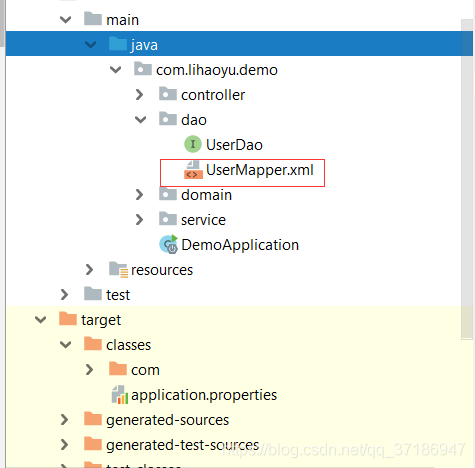Viewport: 475px width, 468px height.
Task: Click the controller package icon
Action: click(x=168, y=94)
